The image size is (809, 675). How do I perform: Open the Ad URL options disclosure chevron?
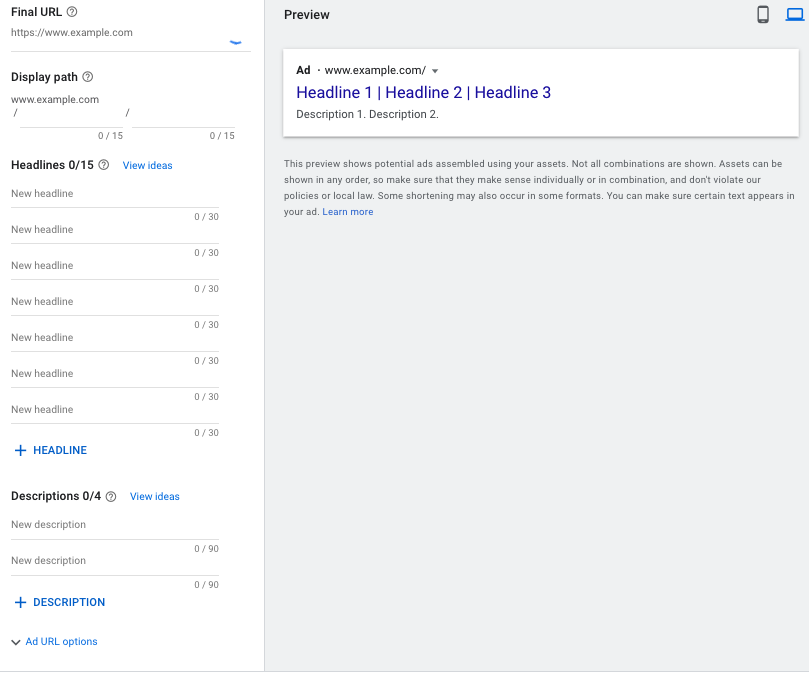click(x=13, y=641)
